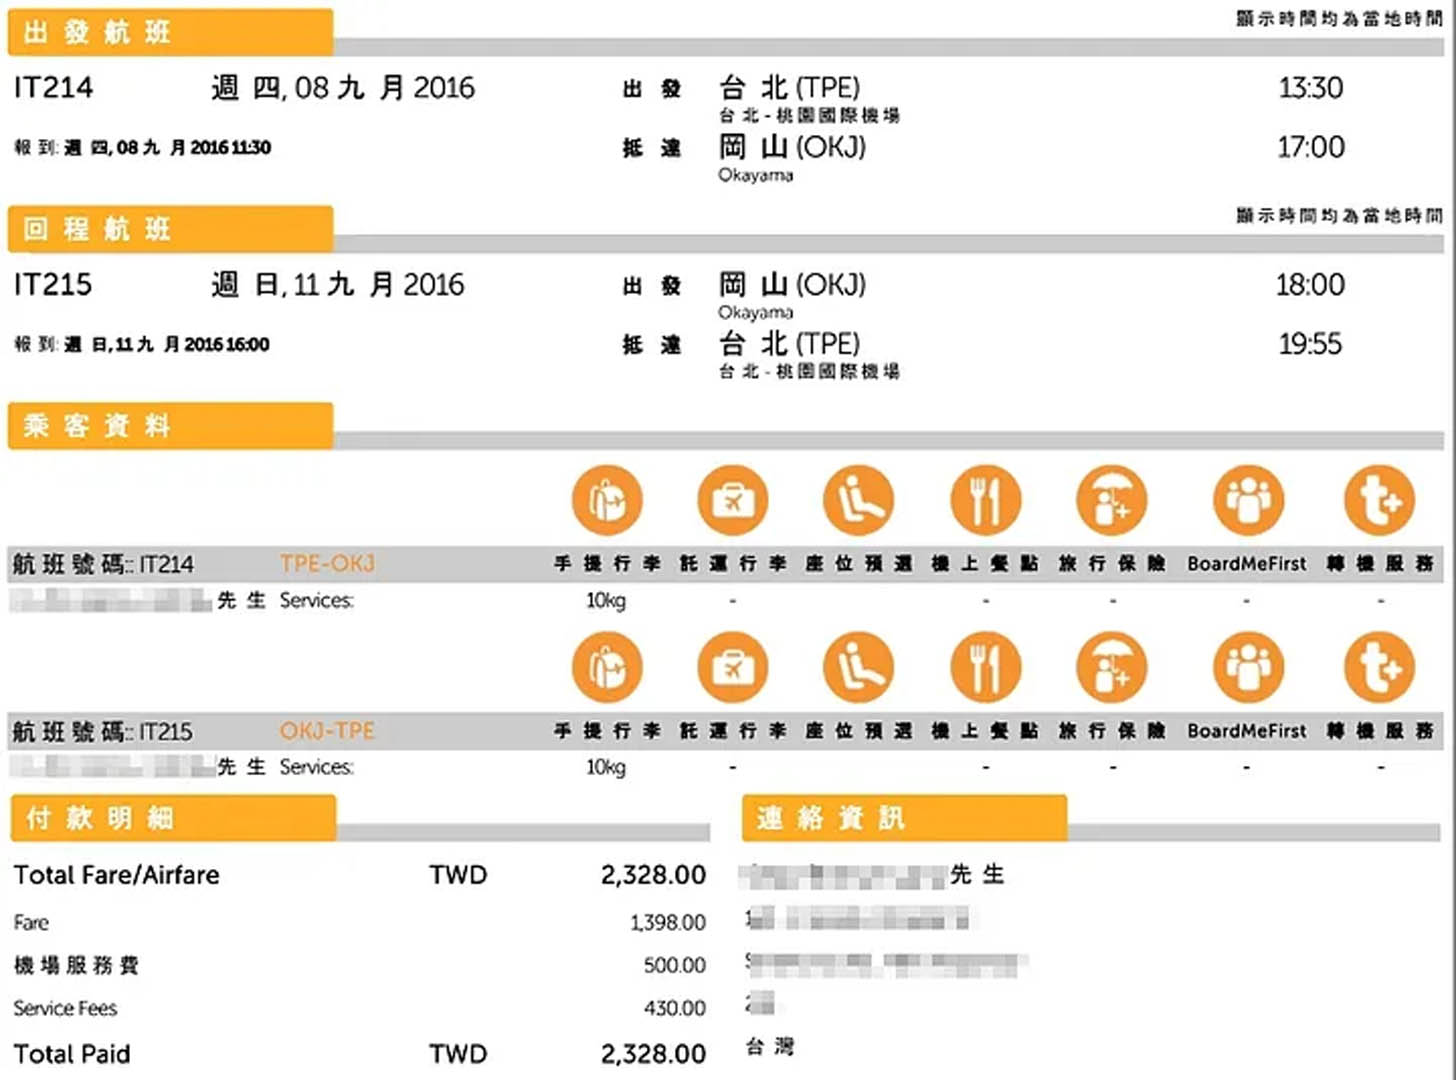Viewport: 1456px width, 1080px height.
Task: Click the checked baggage icon for IT214
Action: click(733, 499)
